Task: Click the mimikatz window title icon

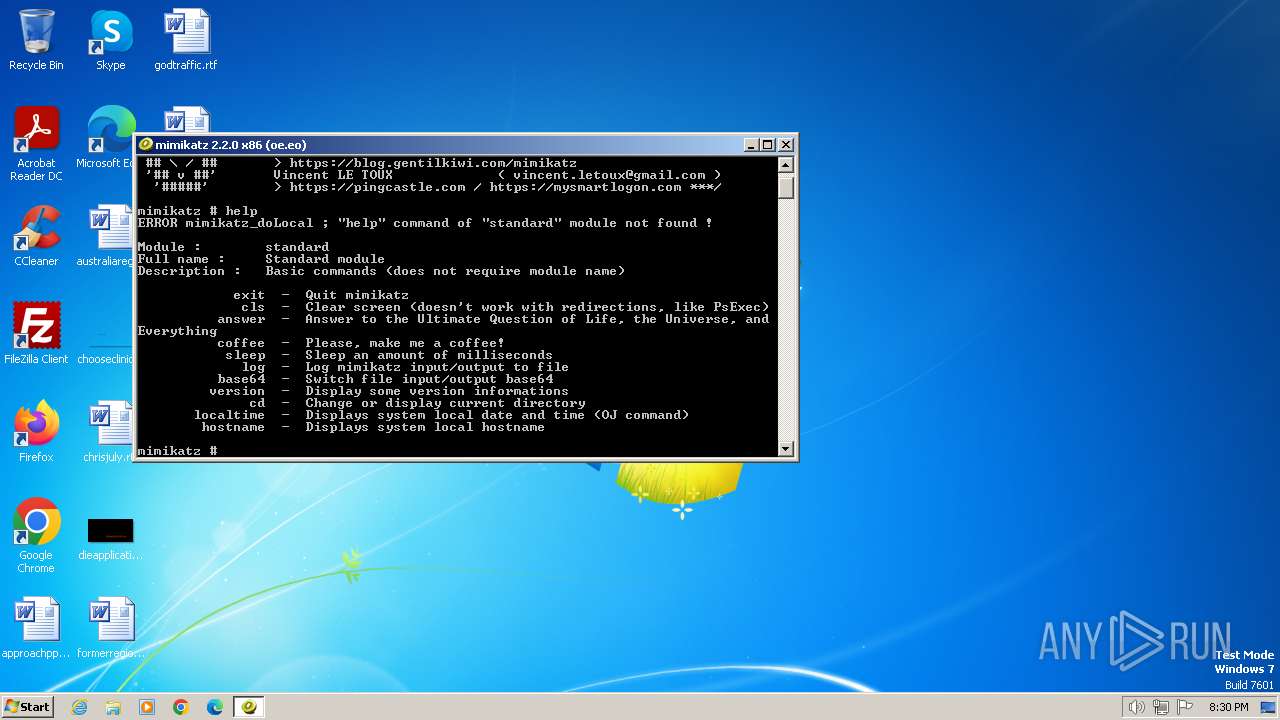Action: (146, 144)
